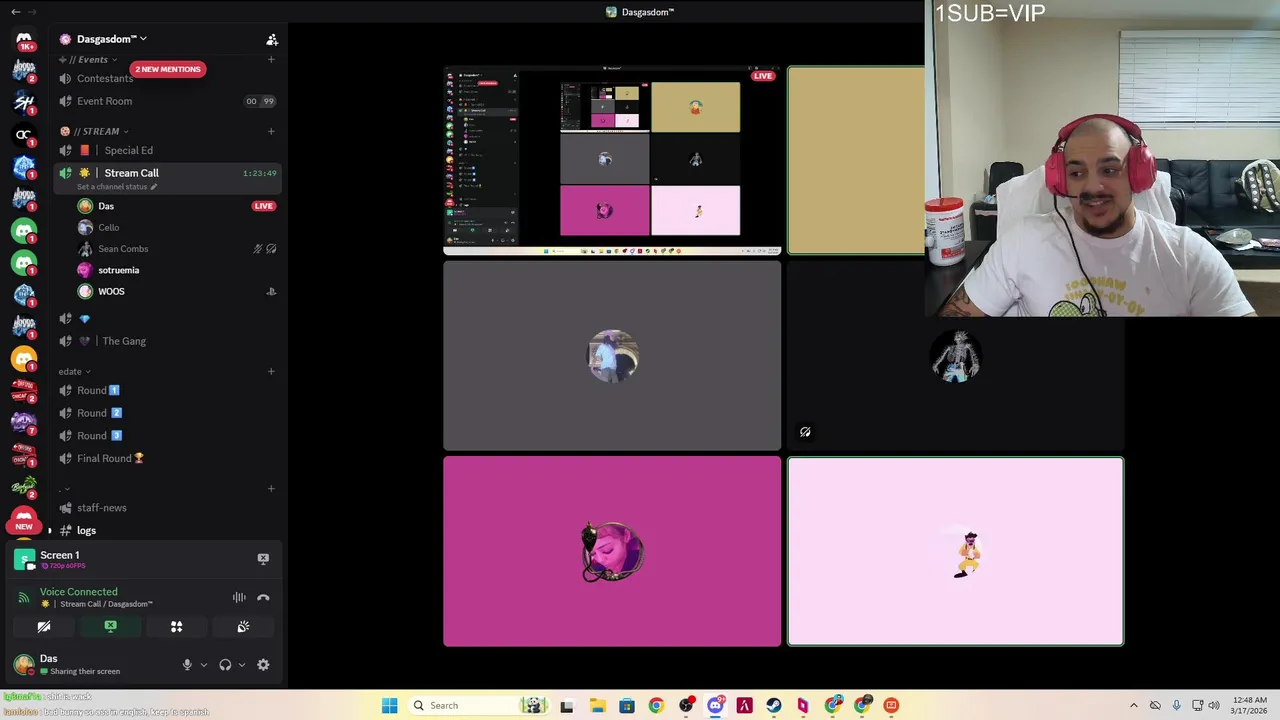Open user WOOS in the voice list
This screenshot has width=1280, height=720.
175,291
